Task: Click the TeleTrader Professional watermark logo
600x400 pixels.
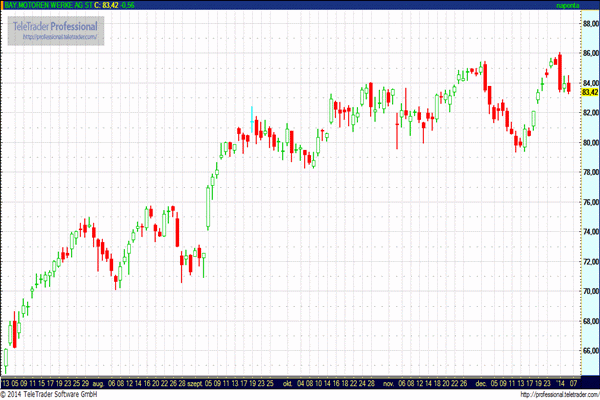Action: coord(55,31)
